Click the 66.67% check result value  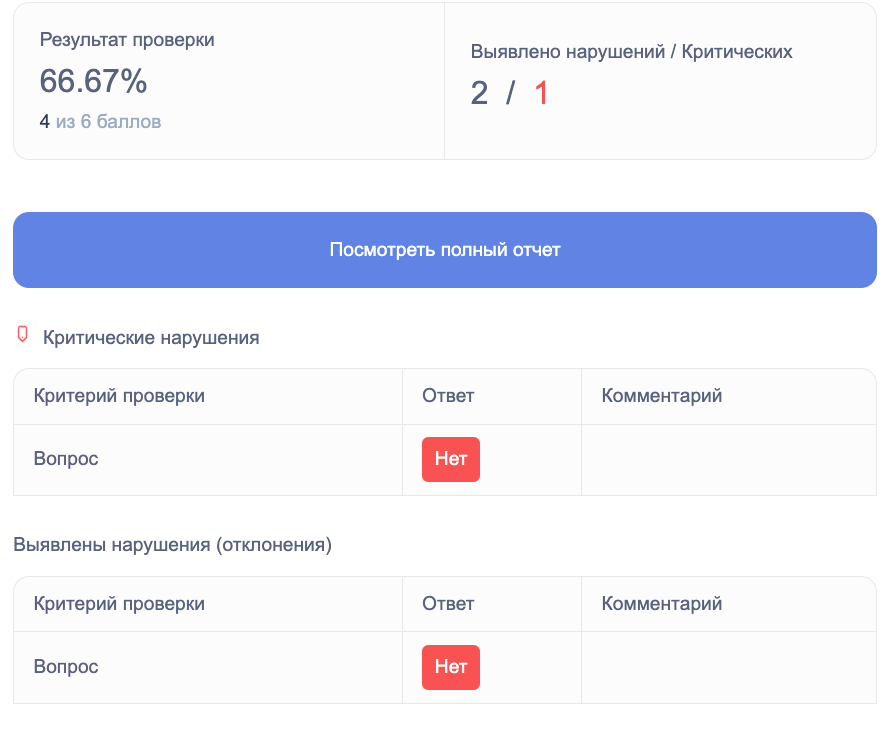(93, 82)
